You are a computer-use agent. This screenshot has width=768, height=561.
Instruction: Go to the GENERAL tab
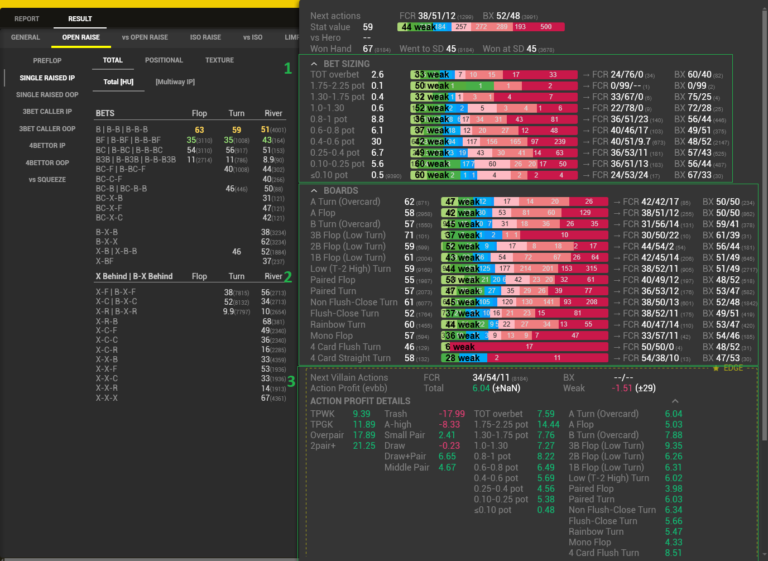[x=25, y=37]
